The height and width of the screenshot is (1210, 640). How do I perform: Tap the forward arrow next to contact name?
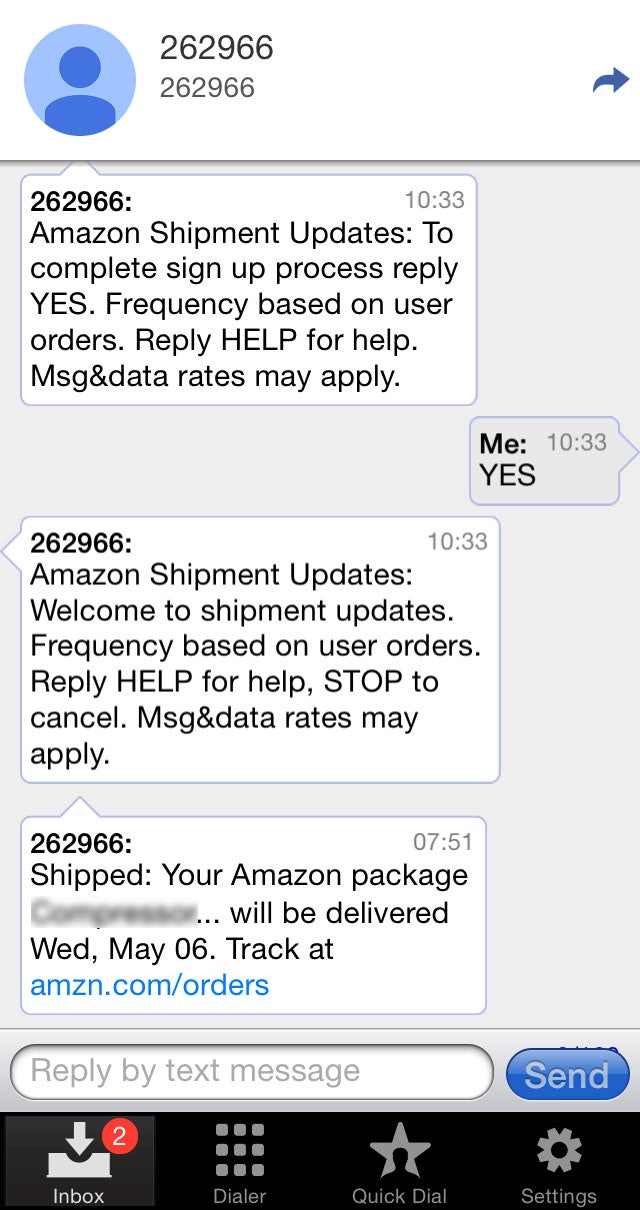pos(611,80)
